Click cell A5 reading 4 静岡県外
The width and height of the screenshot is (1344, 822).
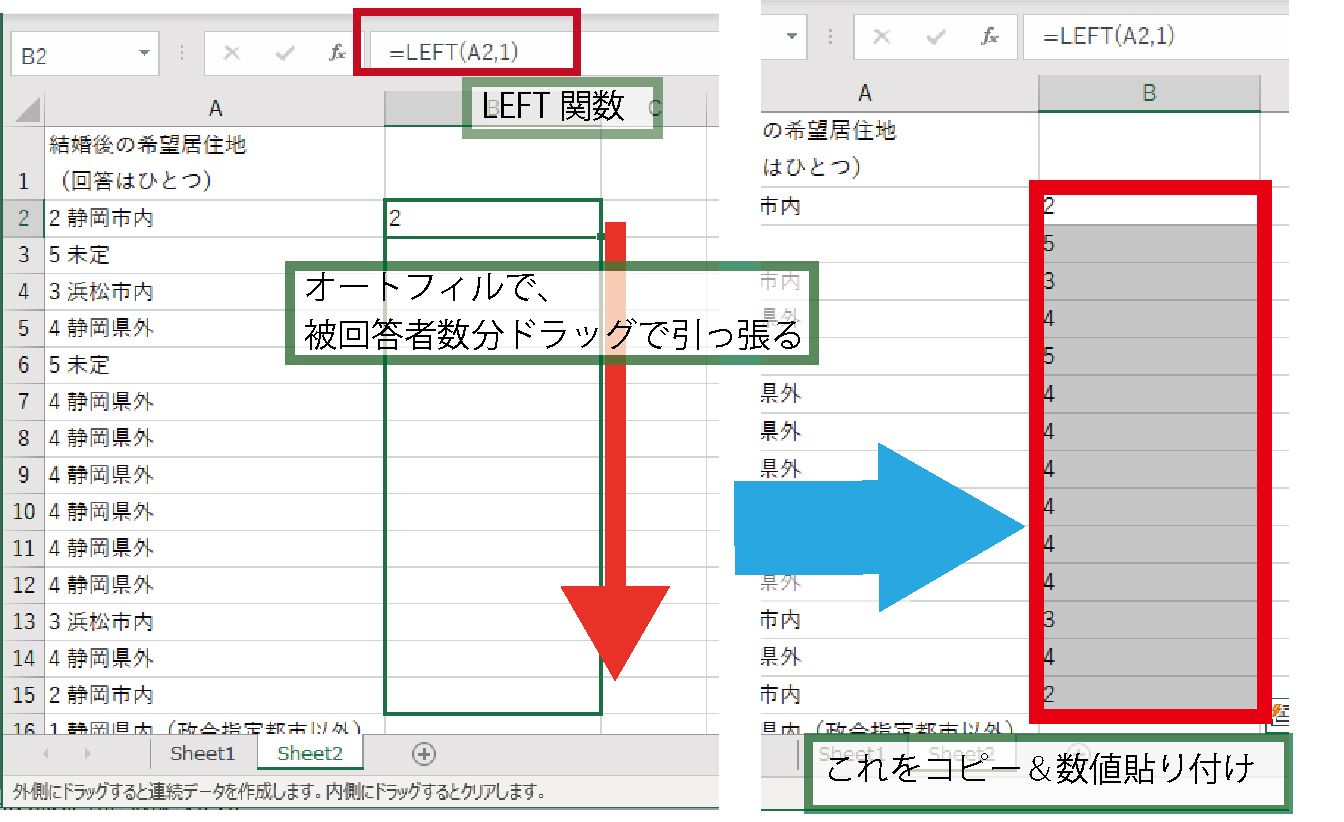coord(214,328)
